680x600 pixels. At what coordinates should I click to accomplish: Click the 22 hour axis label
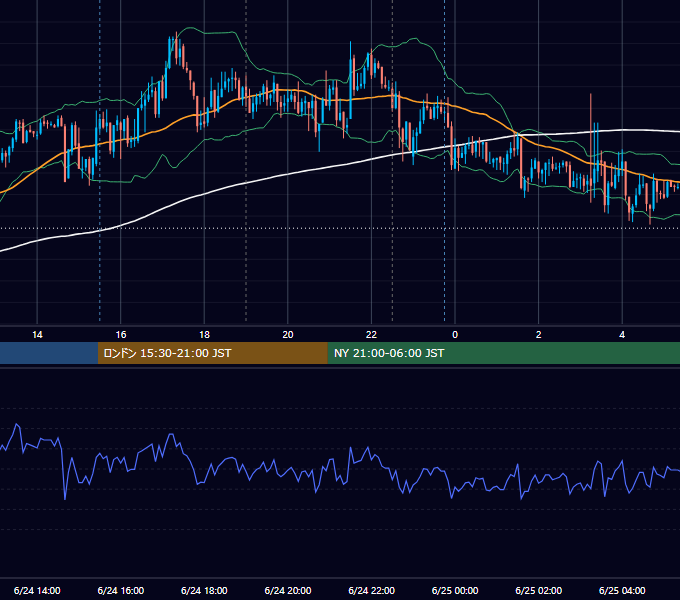[371, 335]
